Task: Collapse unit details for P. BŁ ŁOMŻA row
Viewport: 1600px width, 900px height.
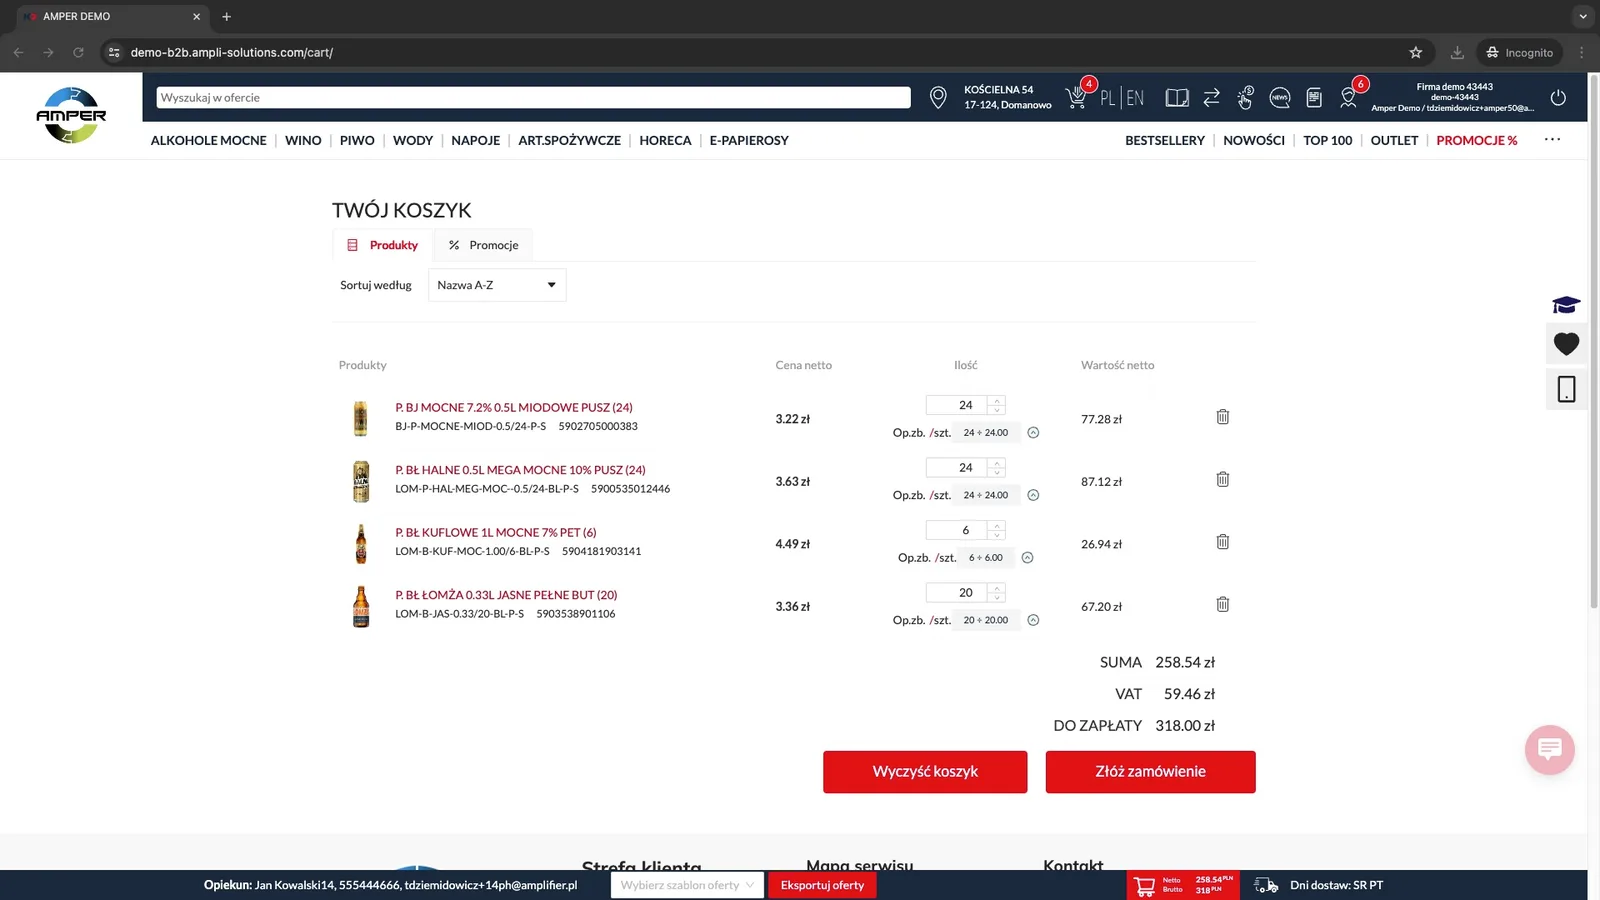Action: coord(1033,620)
